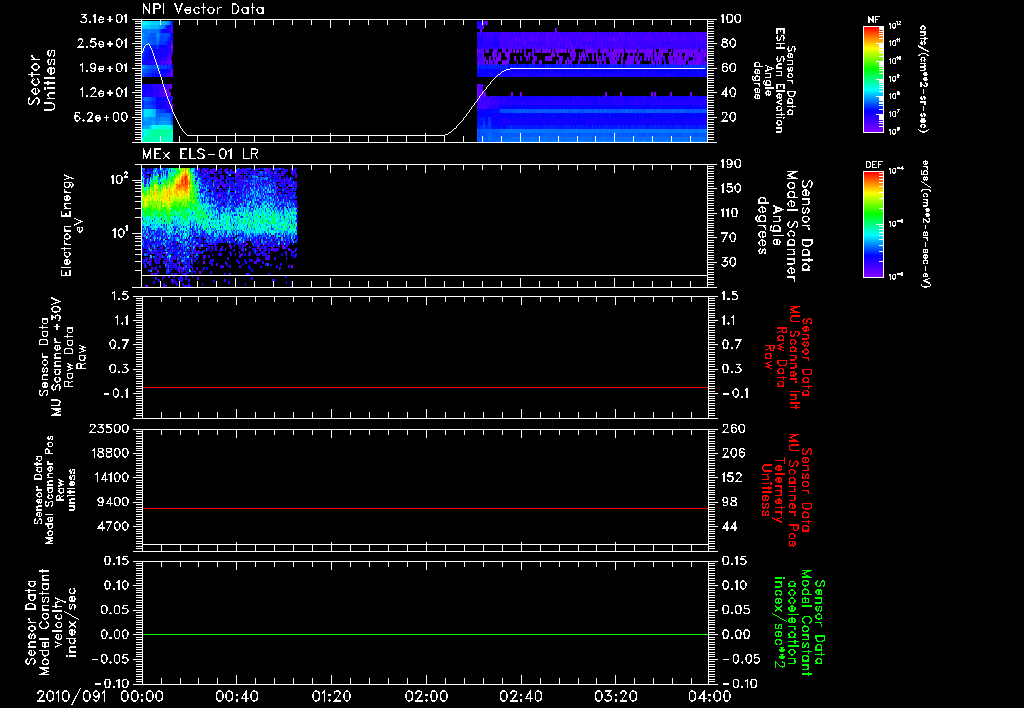Click the "2.5e+01" sector tick label
This screenshot has width=1024, height=708.
coord(104,43)
